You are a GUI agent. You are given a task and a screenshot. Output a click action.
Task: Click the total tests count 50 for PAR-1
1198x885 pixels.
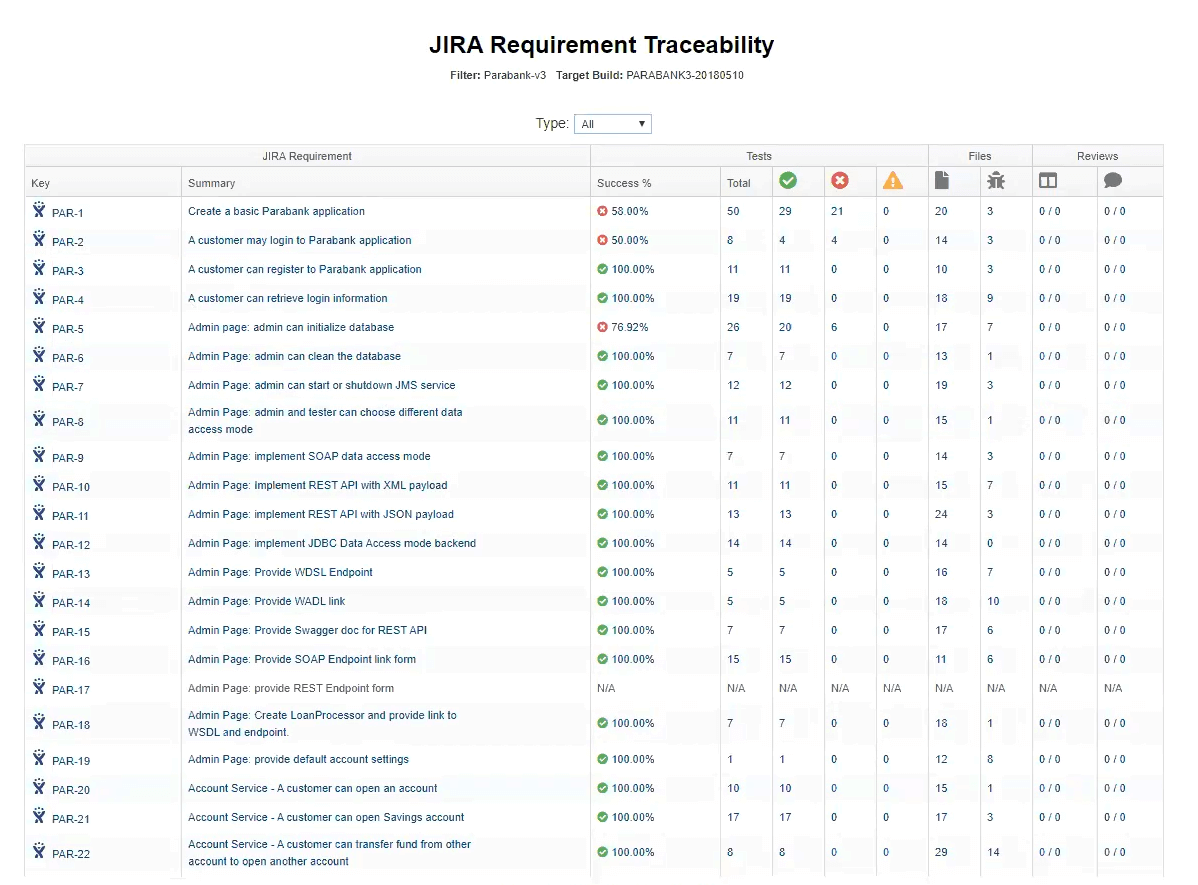[733, 212]
